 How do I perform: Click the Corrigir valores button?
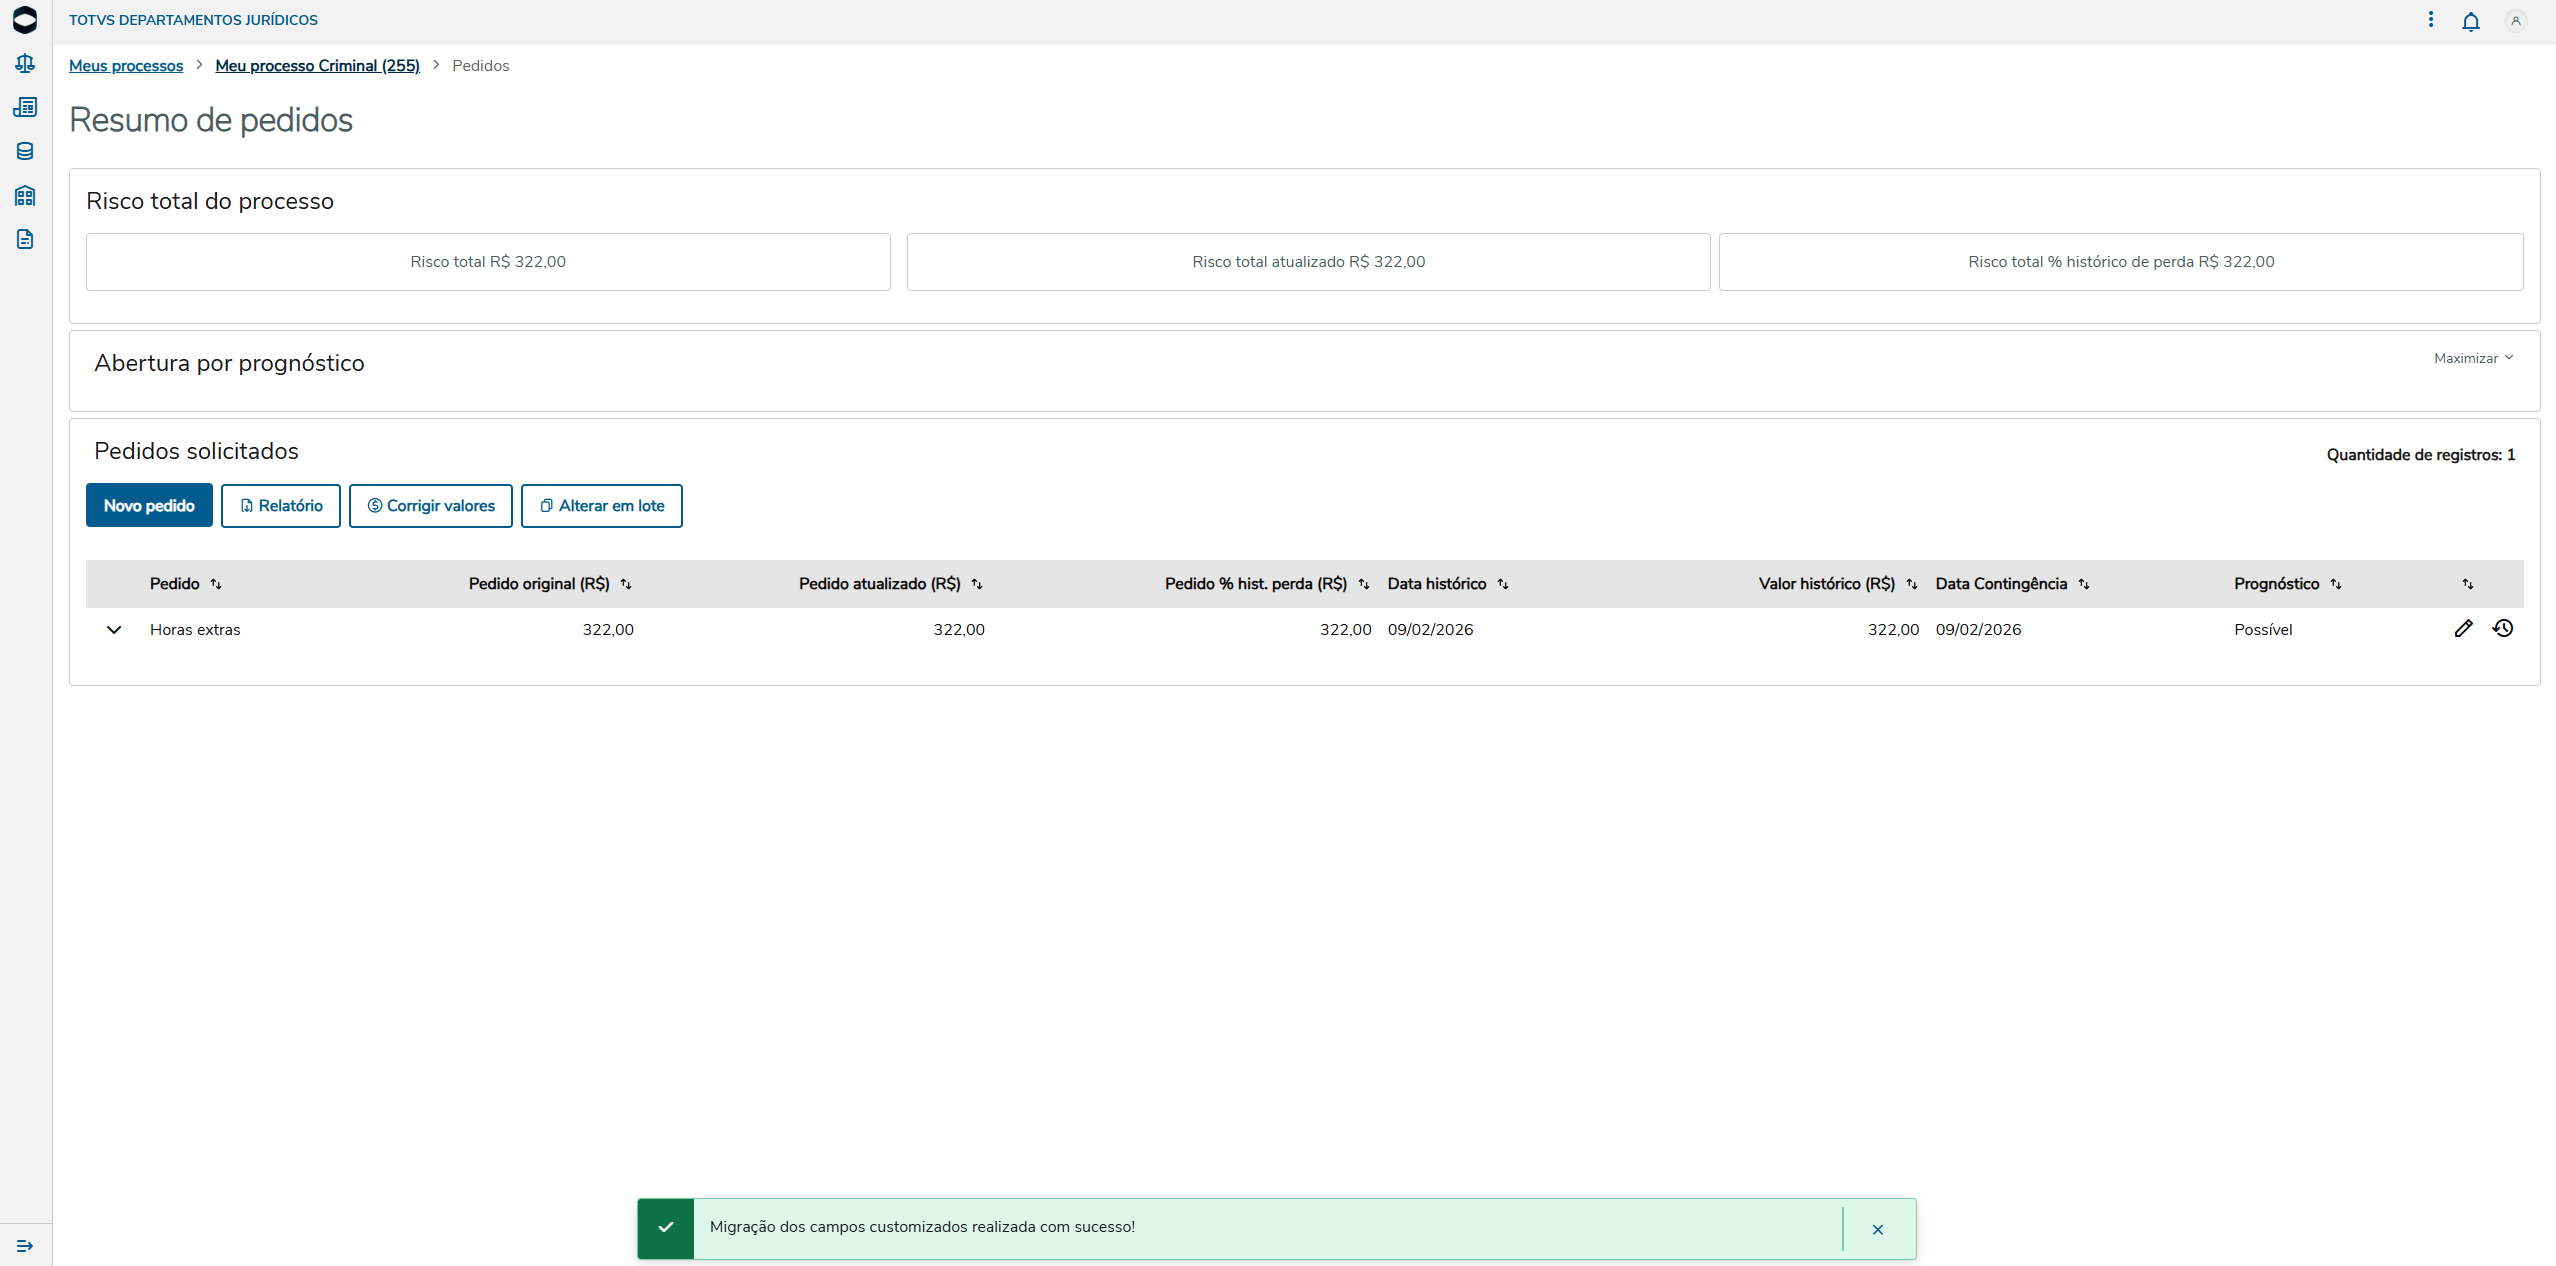[x=430, y=506]
